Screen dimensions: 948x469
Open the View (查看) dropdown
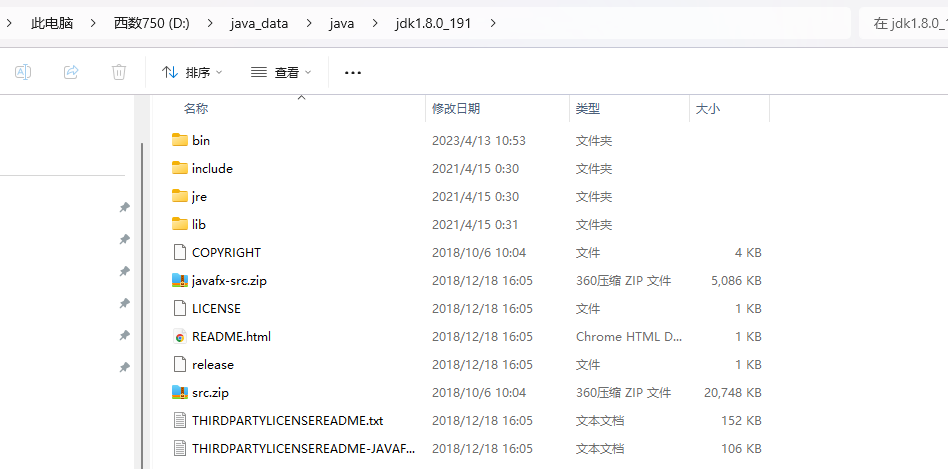coord(281,73)
